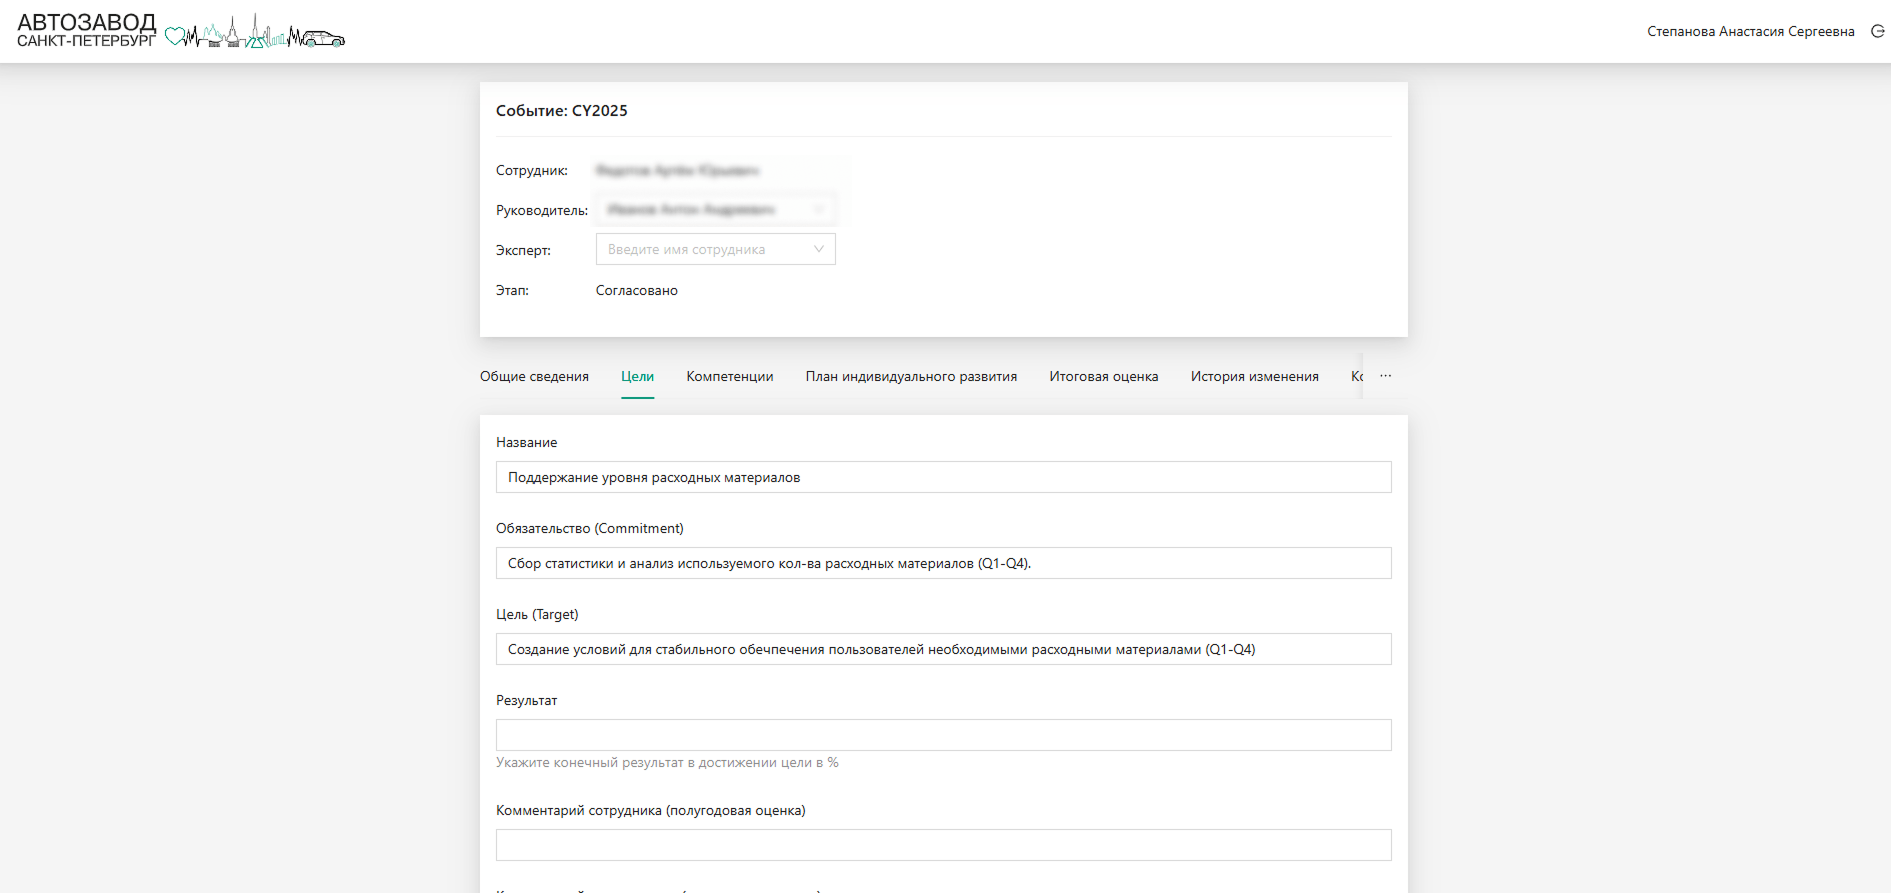The image size is (1891, 893).
Task: Expand the Эксперт employee selector
Action: coord(715,250)
